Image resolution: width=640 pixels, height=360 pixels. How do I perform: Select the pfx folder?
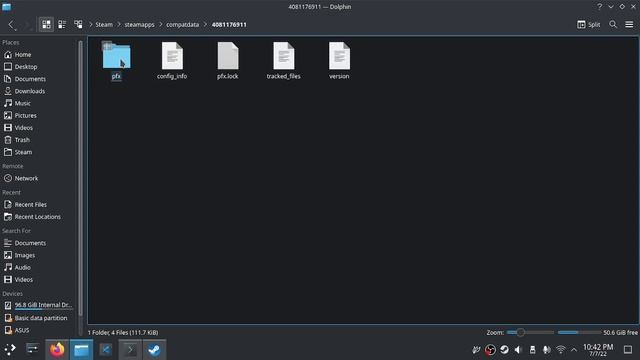[x=116, y=60]
